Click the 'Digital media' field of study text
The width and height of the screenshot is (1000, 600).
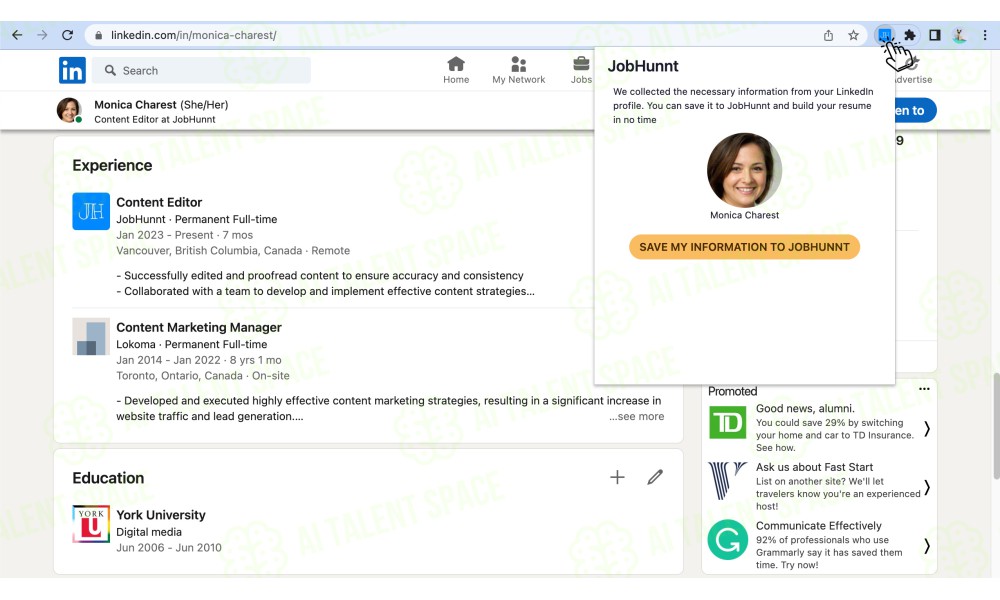[149, 532]
